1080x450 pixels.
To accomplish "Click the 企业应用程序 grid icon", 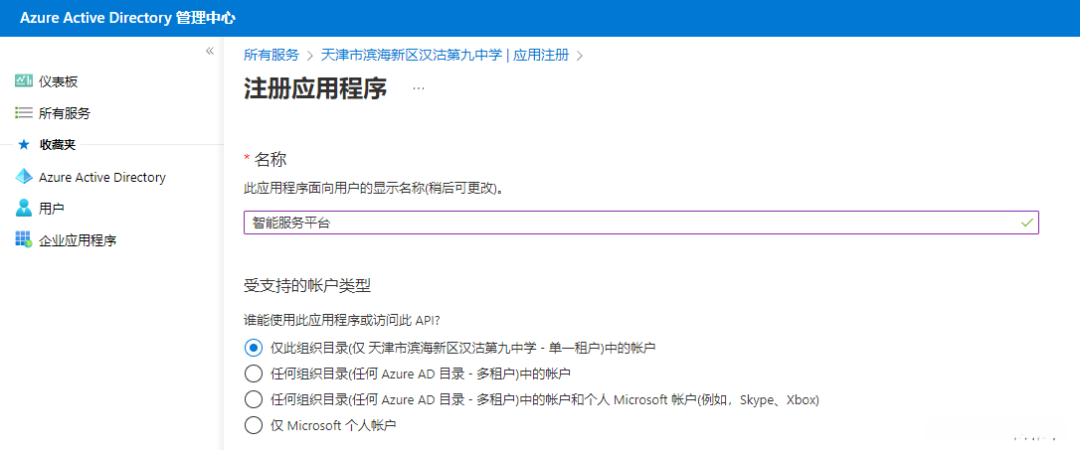I will tap(23, 240).
